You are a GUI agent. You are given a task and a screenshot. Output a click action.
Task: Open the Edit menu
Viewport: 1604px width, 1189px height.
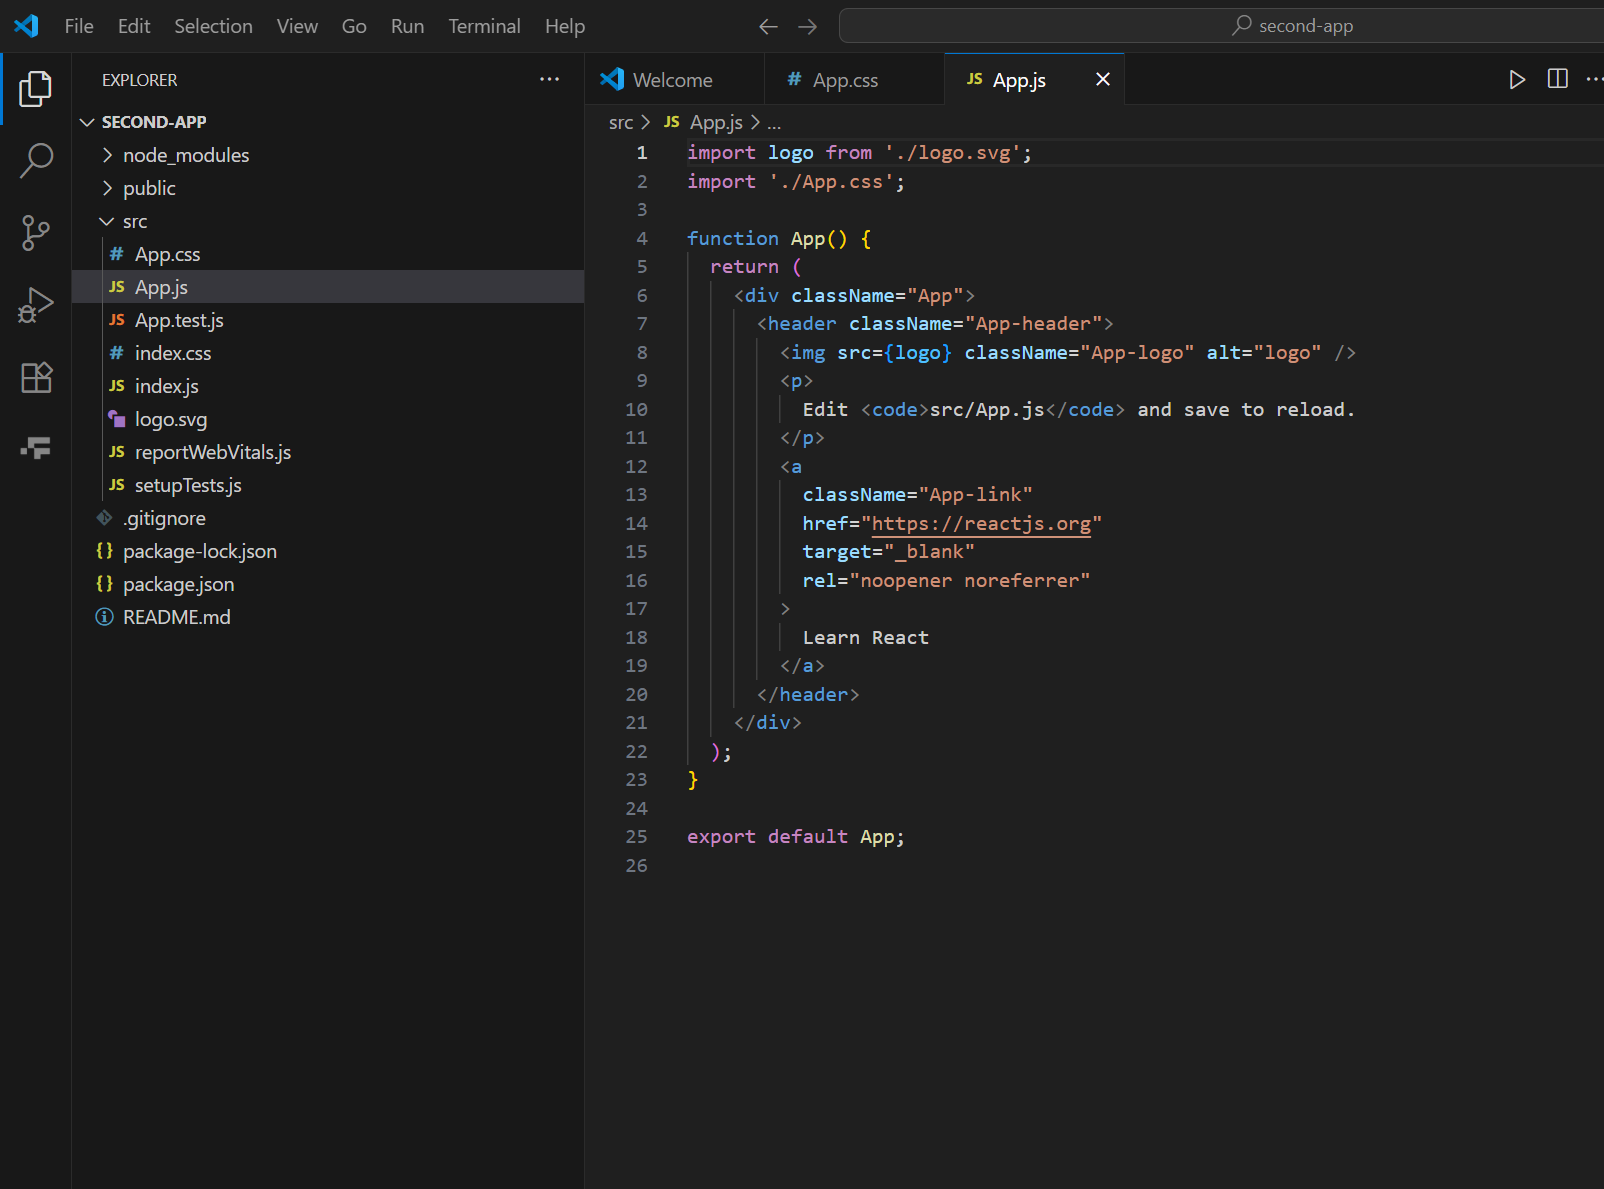(134, 26)
